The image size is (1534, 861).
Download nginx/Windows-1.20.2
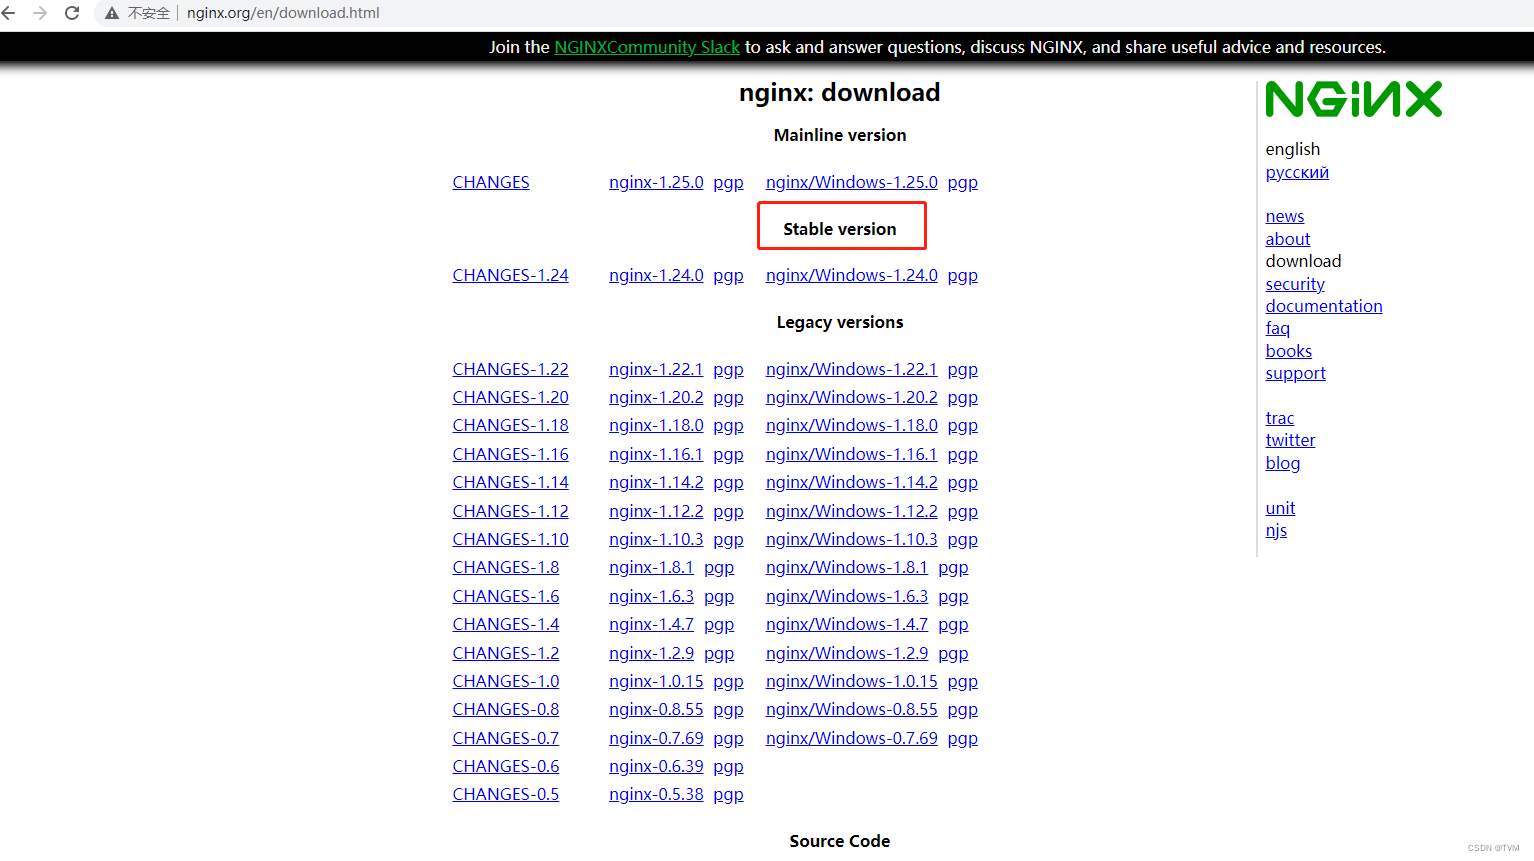click(x=852, y=397)
